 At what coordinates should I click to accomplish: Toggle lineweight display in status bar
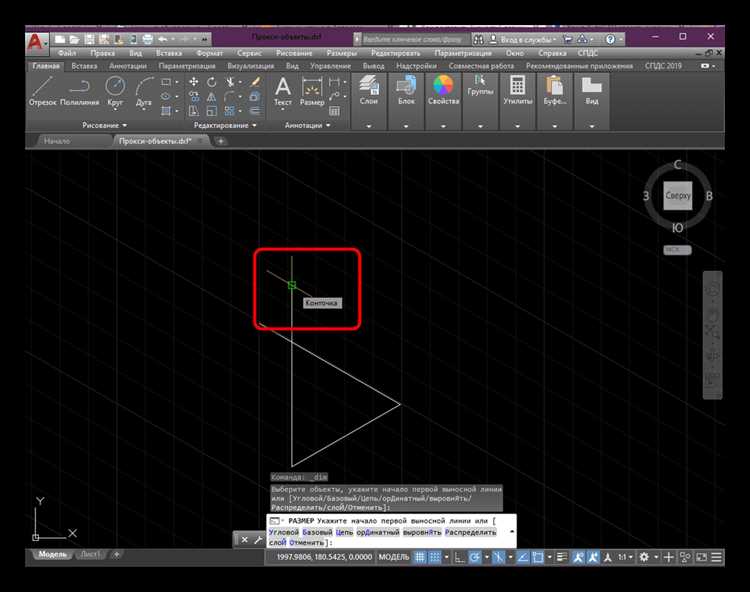click(x=562, y=557)
